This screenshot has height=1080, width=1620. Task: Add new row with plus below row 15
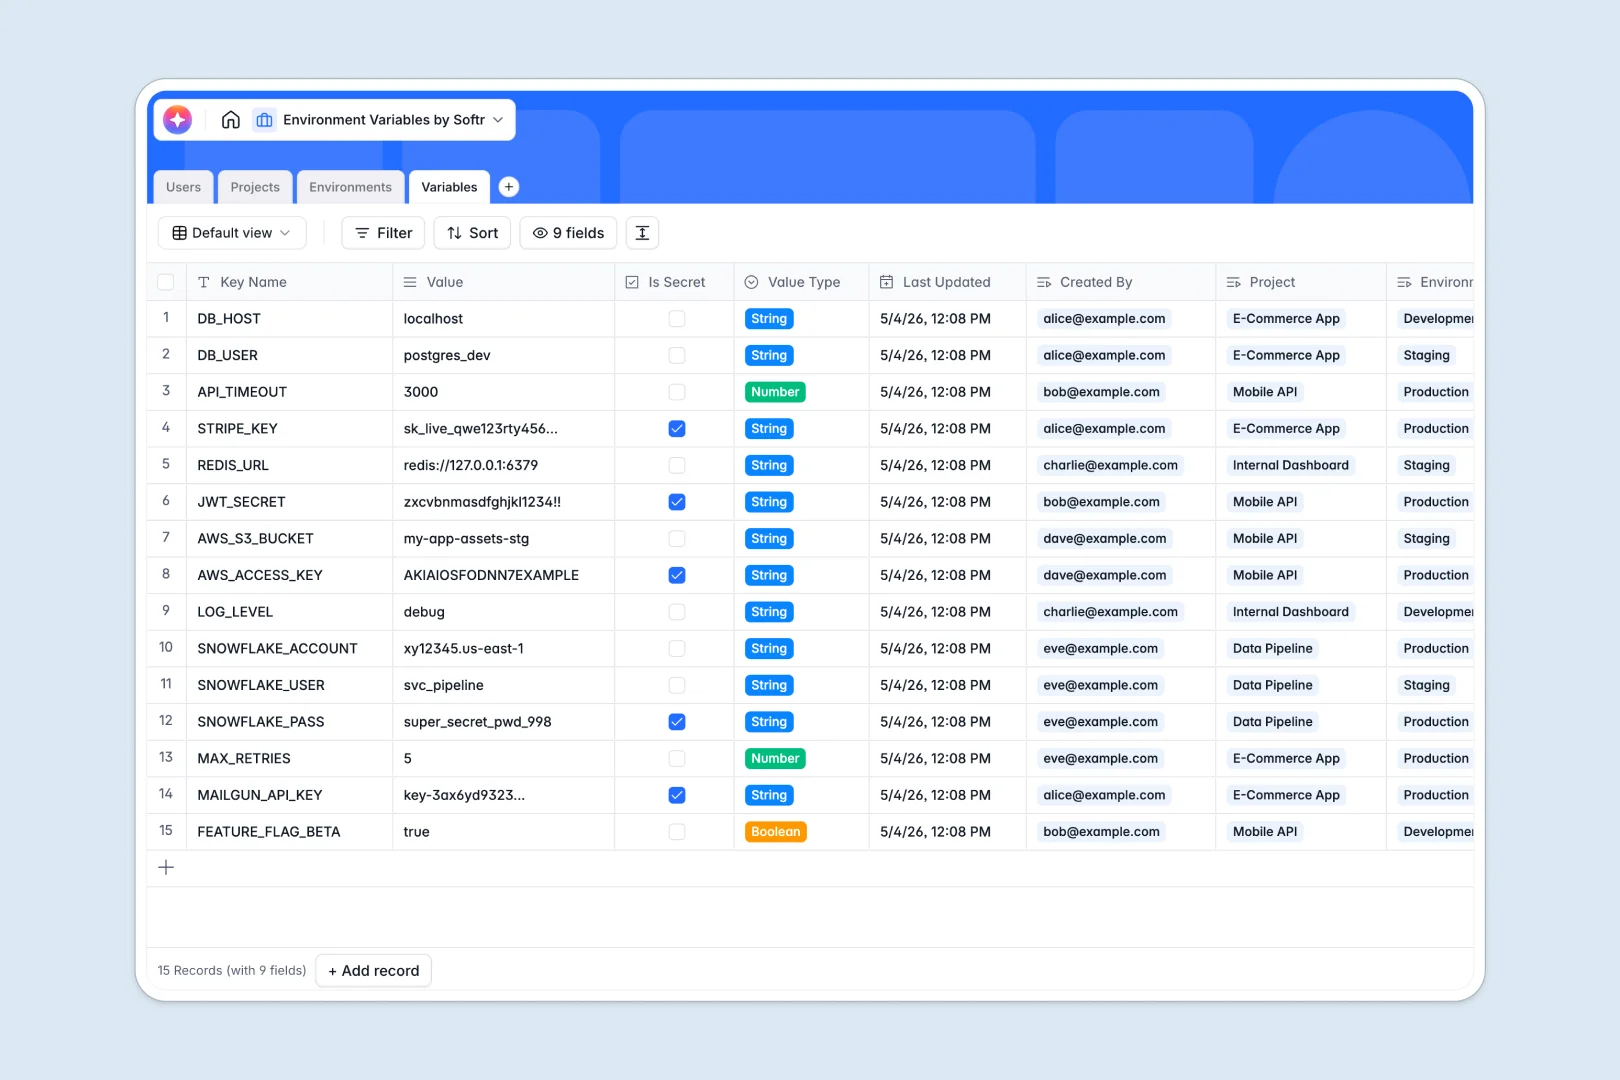pyautogui.click(x=166, y=868)
